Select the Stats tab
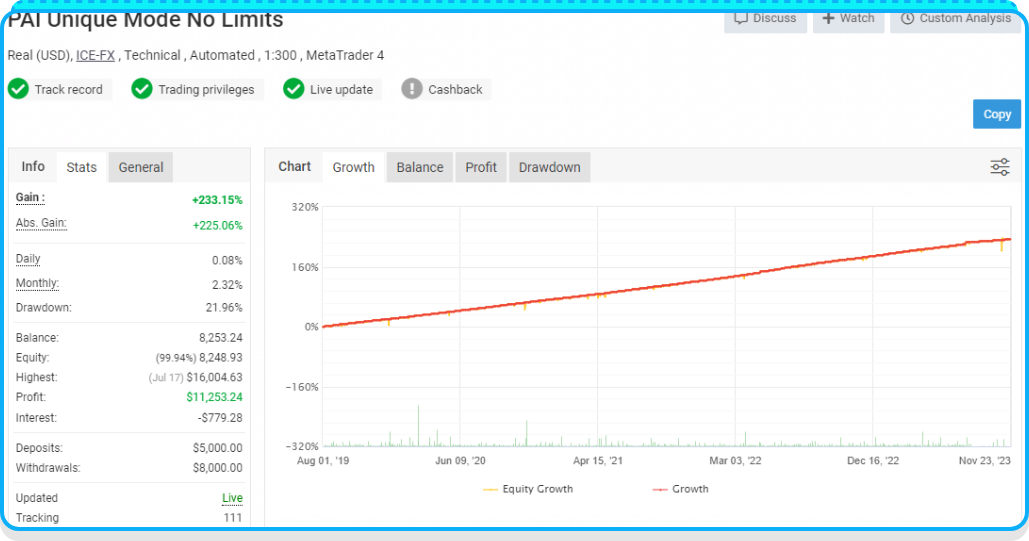 point(81,167)
